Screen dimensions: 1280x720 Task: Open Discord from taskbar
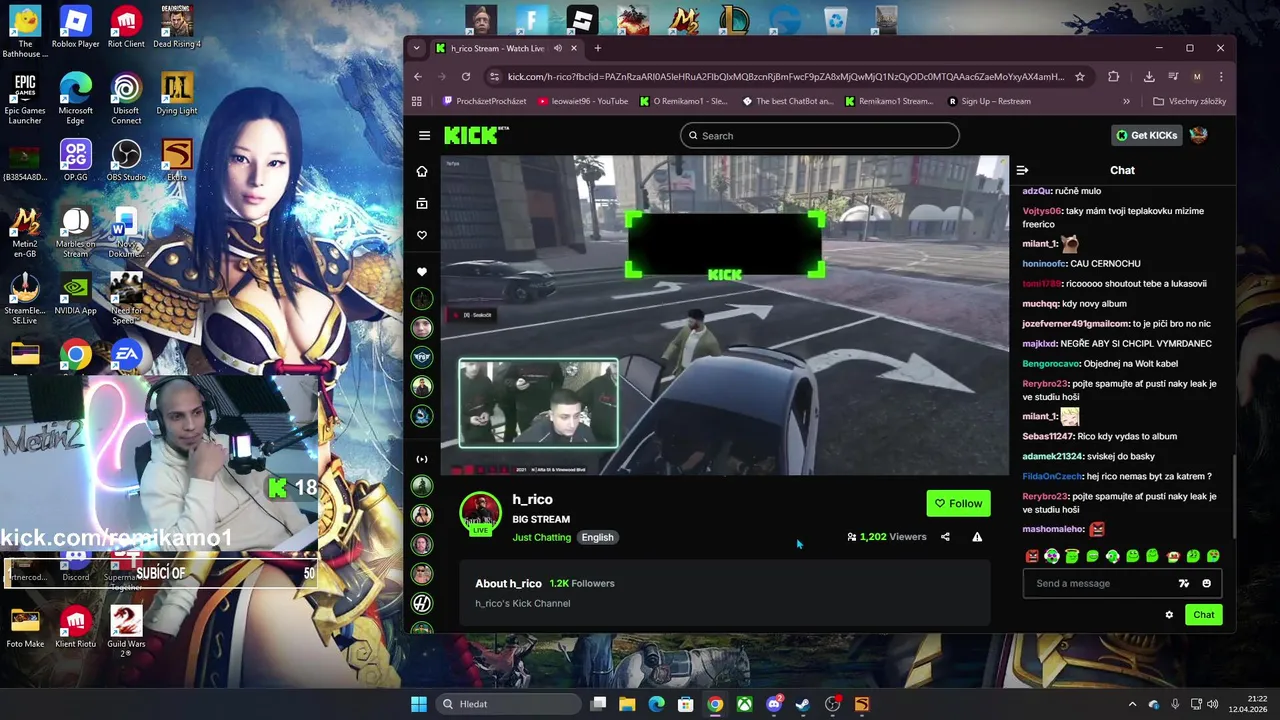(x=774, y=704)
